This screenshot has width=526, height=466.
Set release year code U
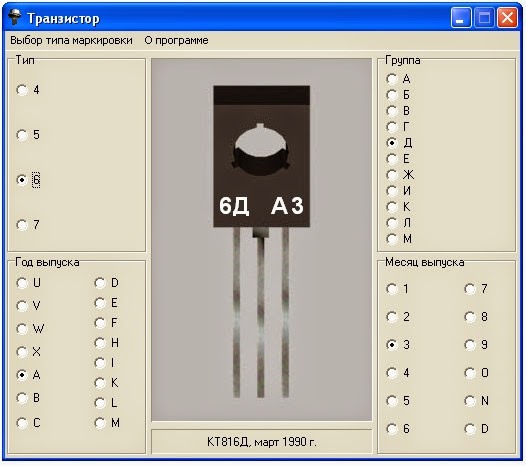coord(22,283)
